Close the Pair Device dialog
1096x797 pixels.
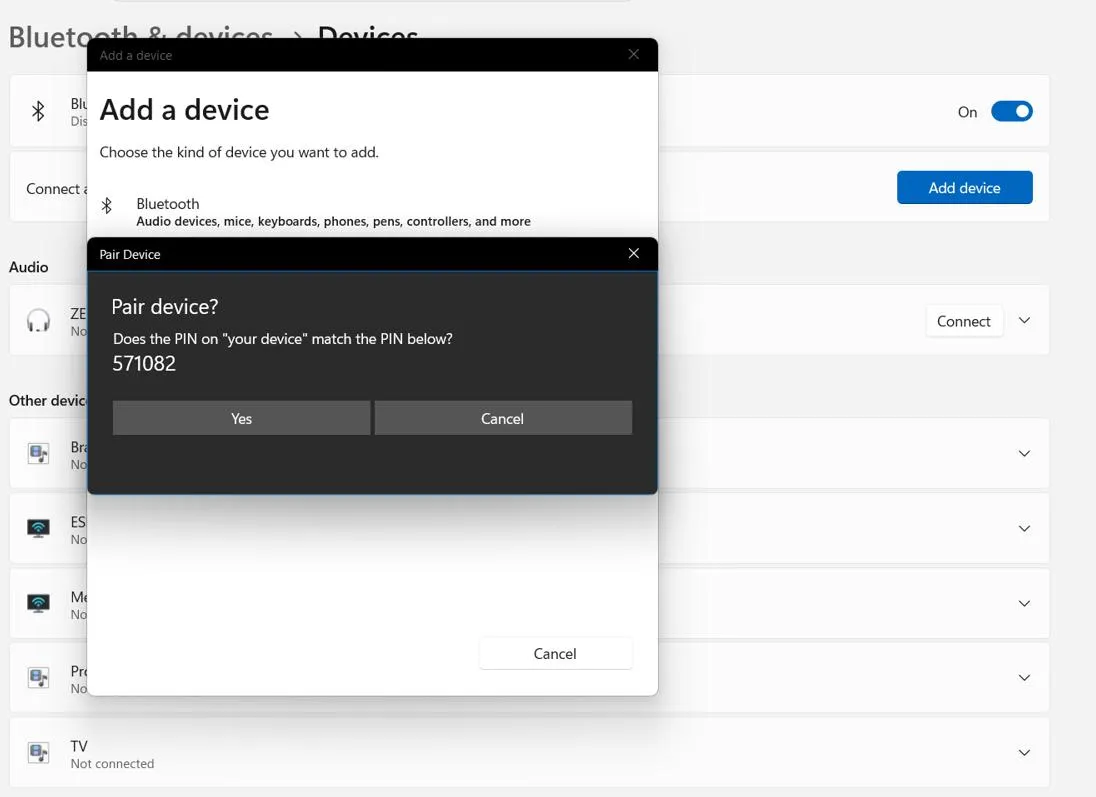(633, 253)
